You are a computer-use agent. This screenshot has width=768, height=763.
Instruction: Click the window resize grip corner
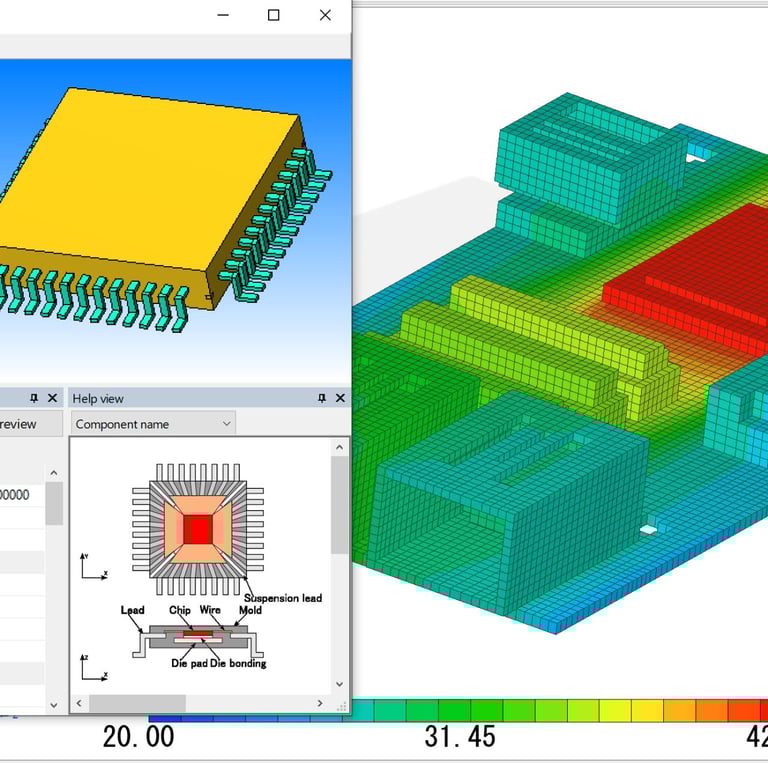[x=342, y=706]
